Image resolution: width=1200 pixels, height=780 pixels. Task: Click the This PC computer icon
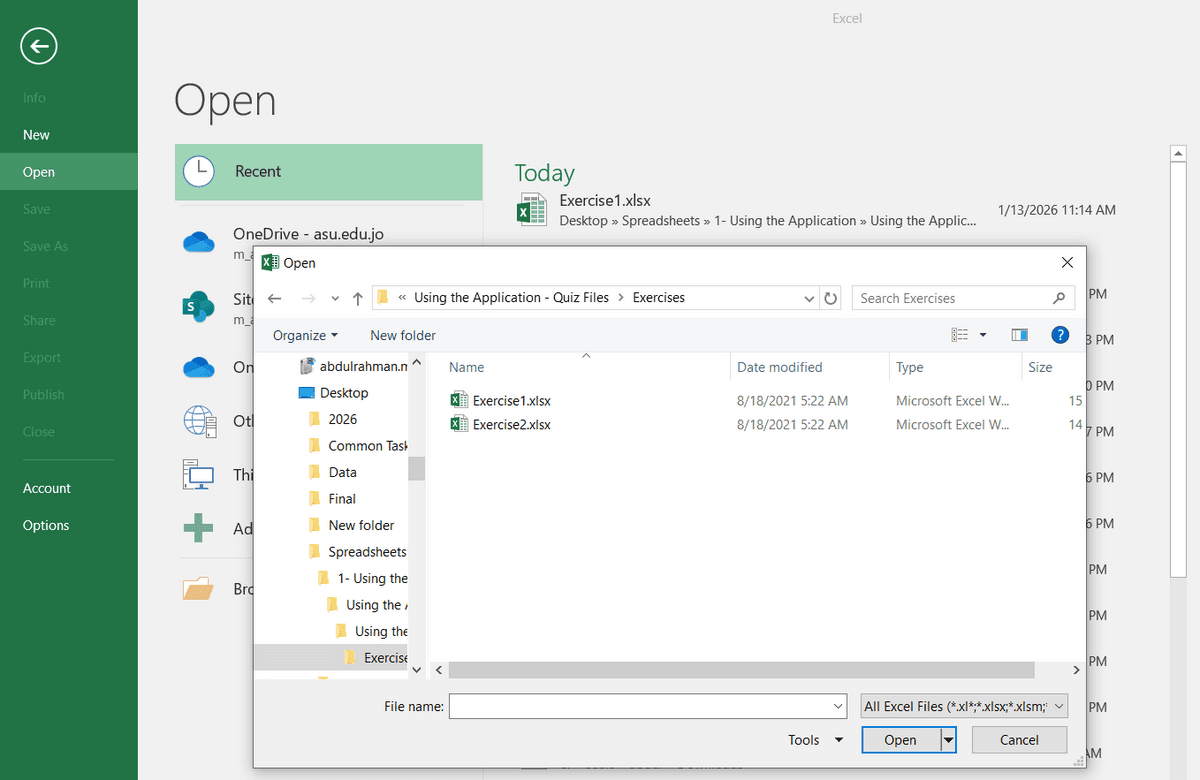[x=199, y=474]
